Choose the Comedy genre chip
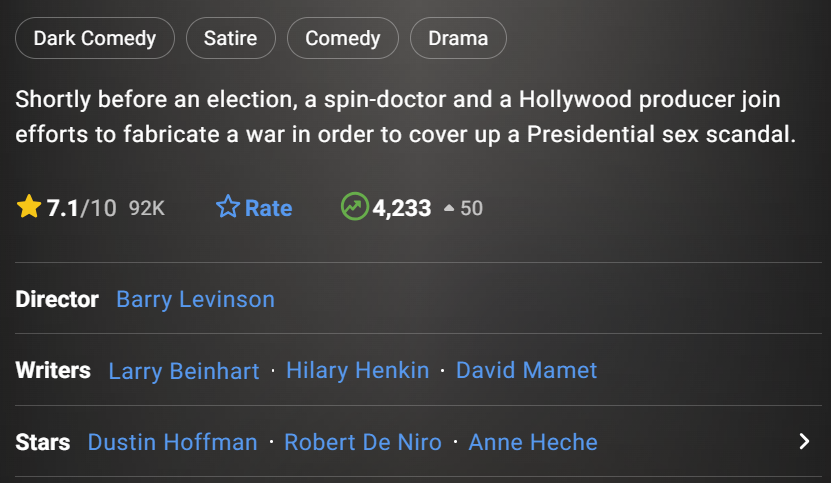831x483 pixels. (342, 38)
